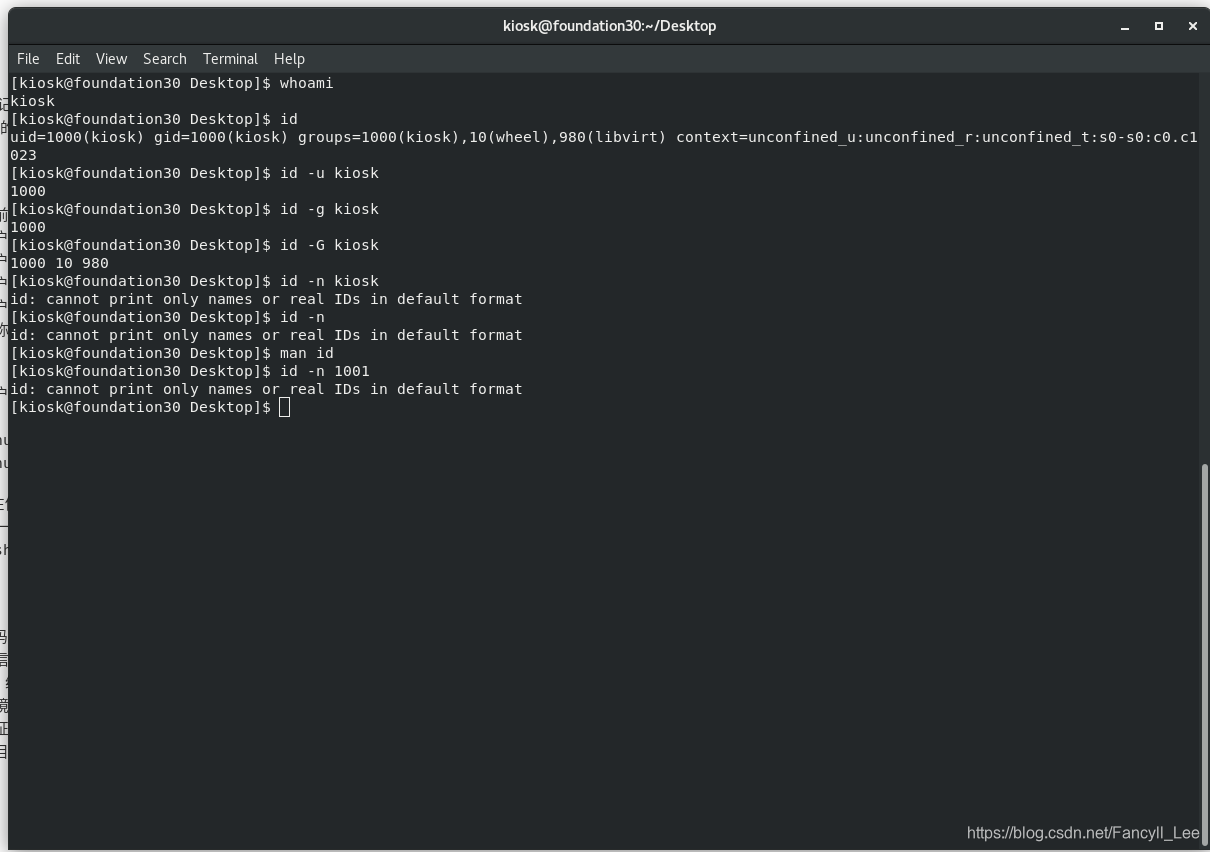Viewport: 1210px width, 852px height.
Task: Click the 'id -u kiosk' command
Action: tap(329, 173)
